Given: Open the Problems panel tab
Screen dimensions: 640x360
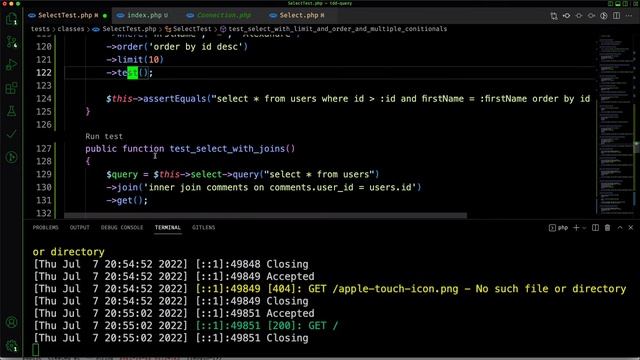Looking at the screenshot, I should click(x=46, y=228).
